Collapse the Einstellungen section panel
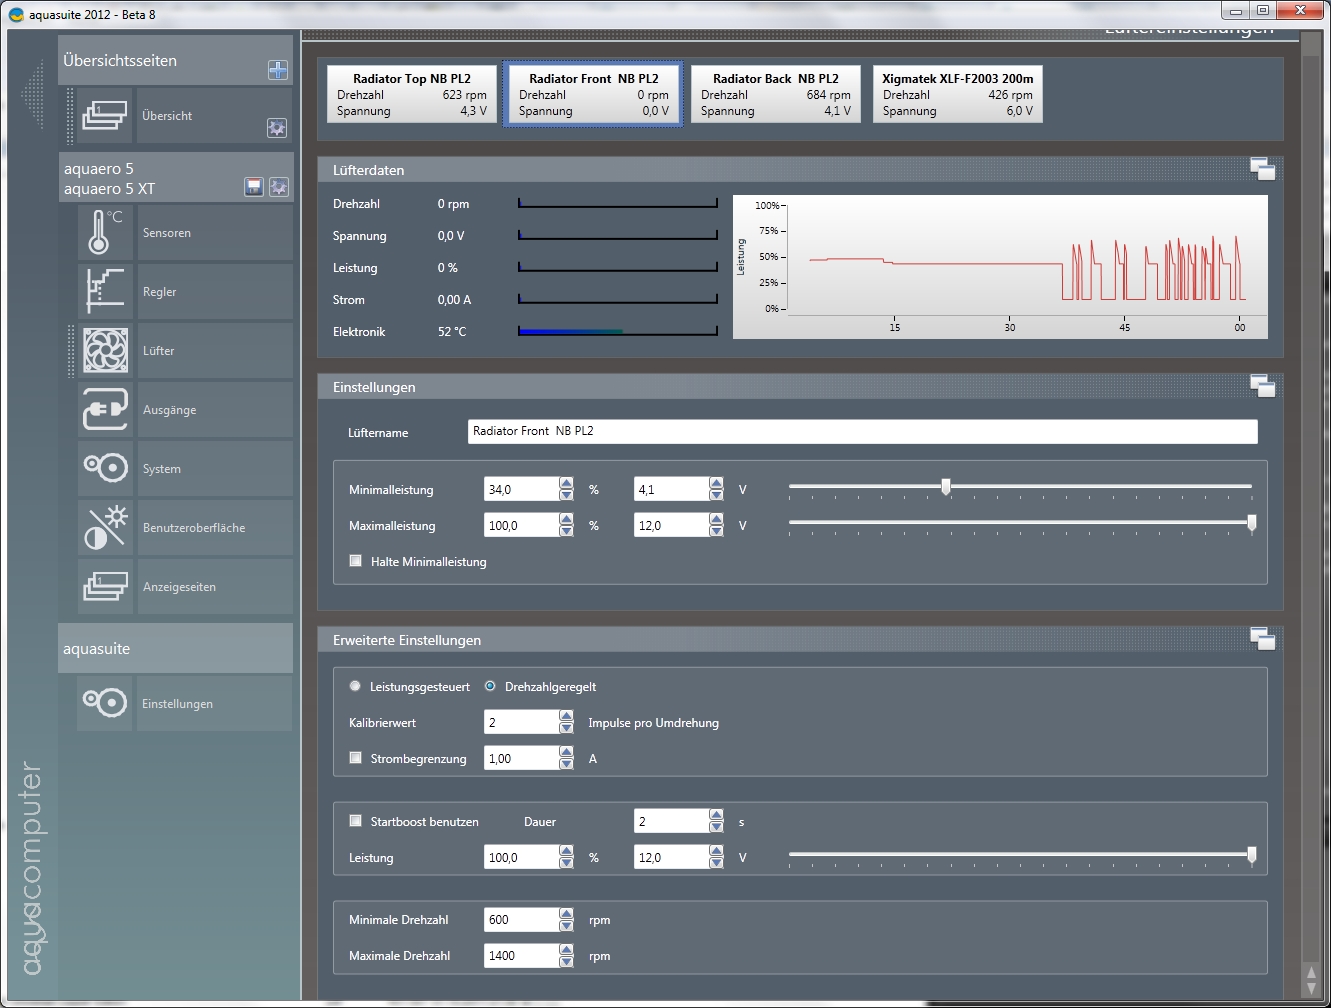The image size is (1331, 1008). coord(1262,386)
